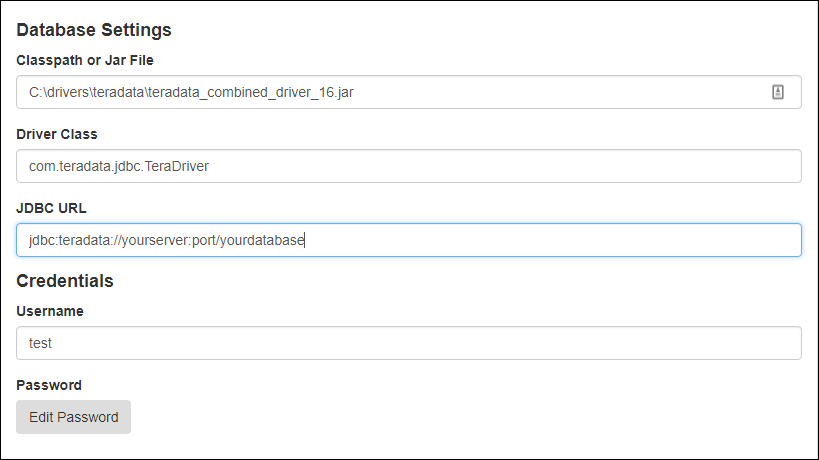This screenshot has width=819, height=460.
Task: Click the word 'yourserver' in the JDBC URL
Action: (x=155, y=240)
